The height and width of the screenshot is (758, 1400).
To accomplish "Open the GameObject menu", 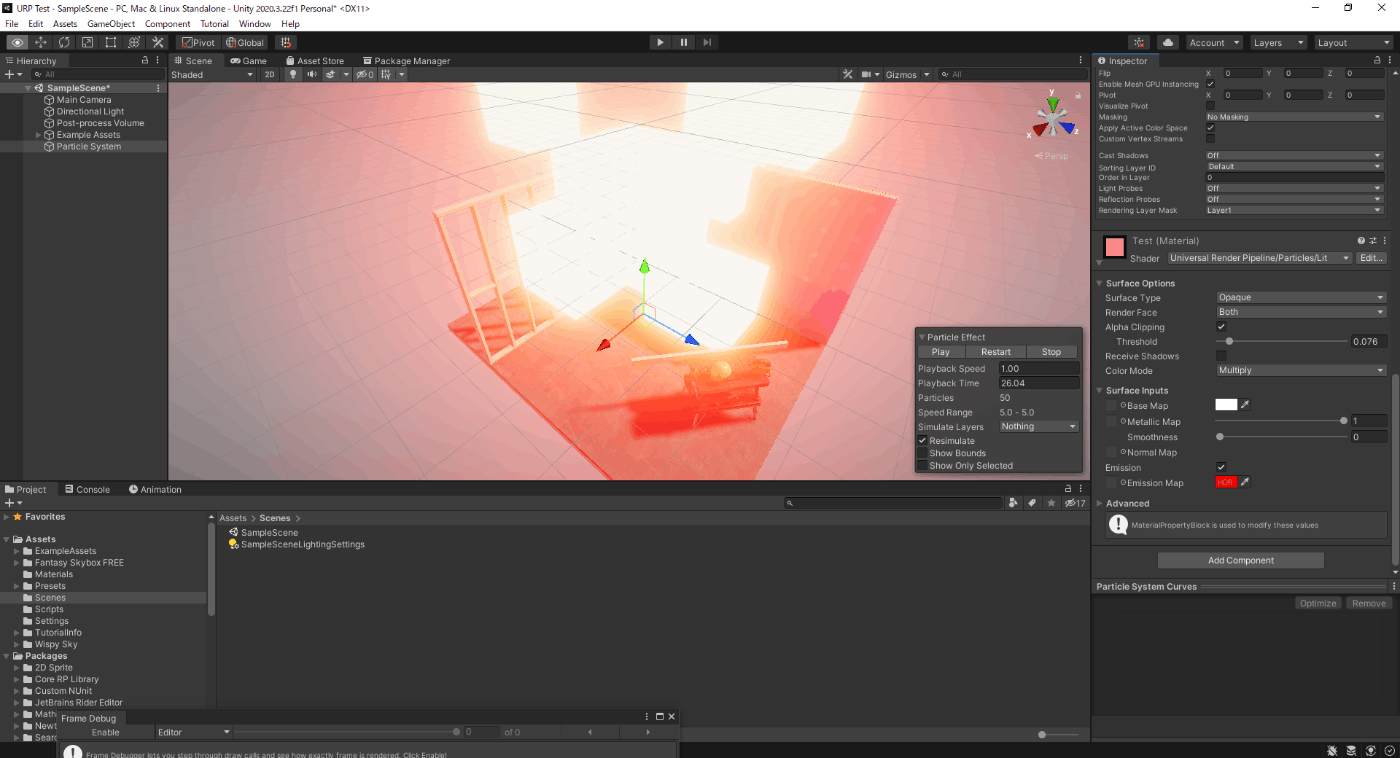I will pos(111,24).
